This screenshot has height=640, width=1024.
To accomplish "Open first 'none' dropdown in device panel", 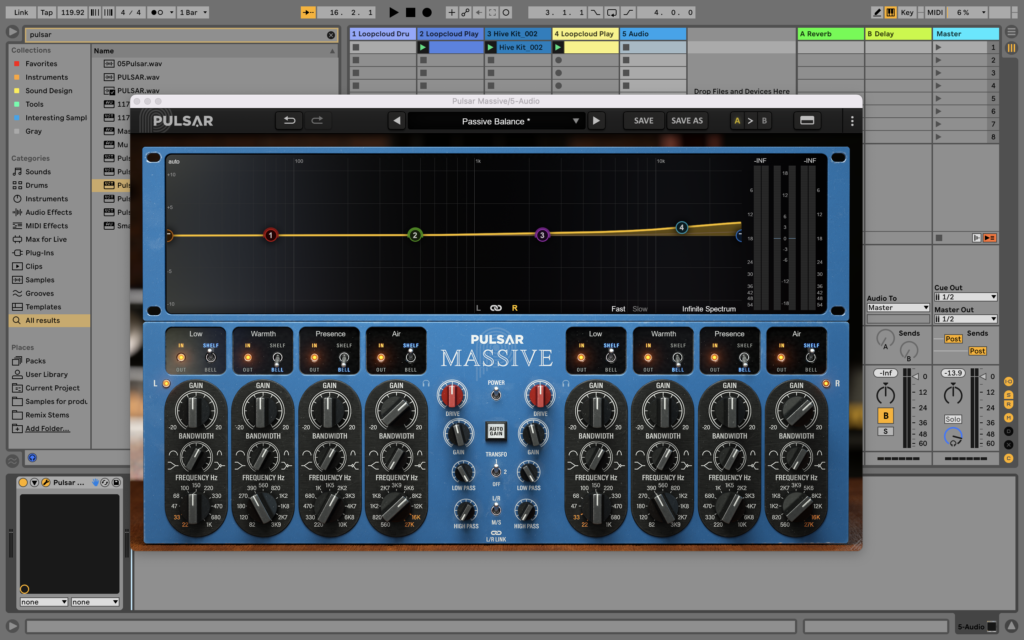I will 44,602.
